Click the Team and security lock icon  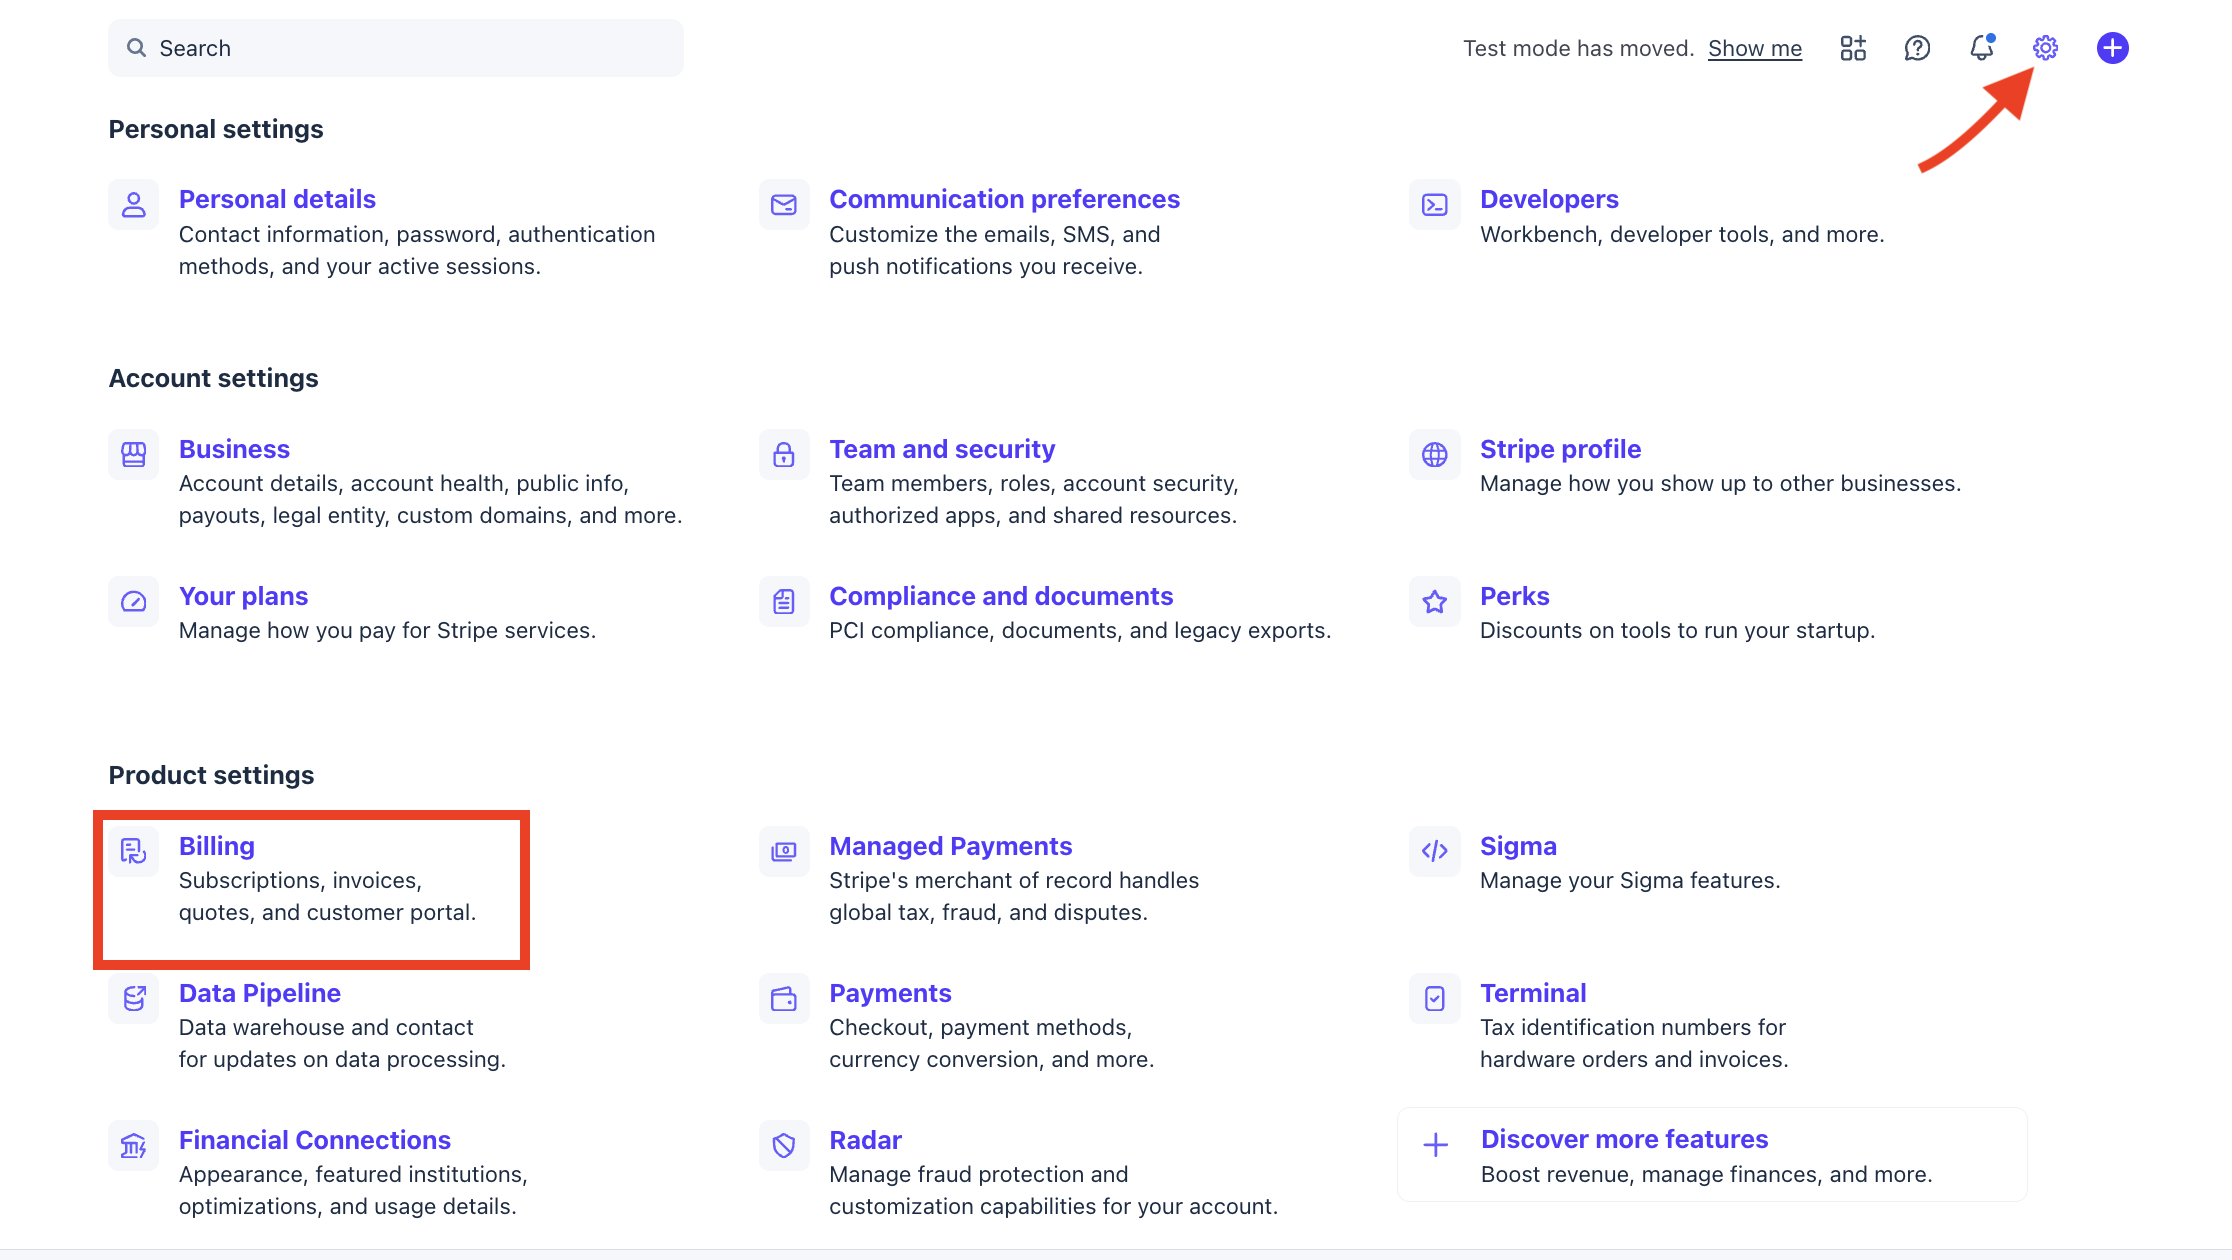click(x=784, y=455)
